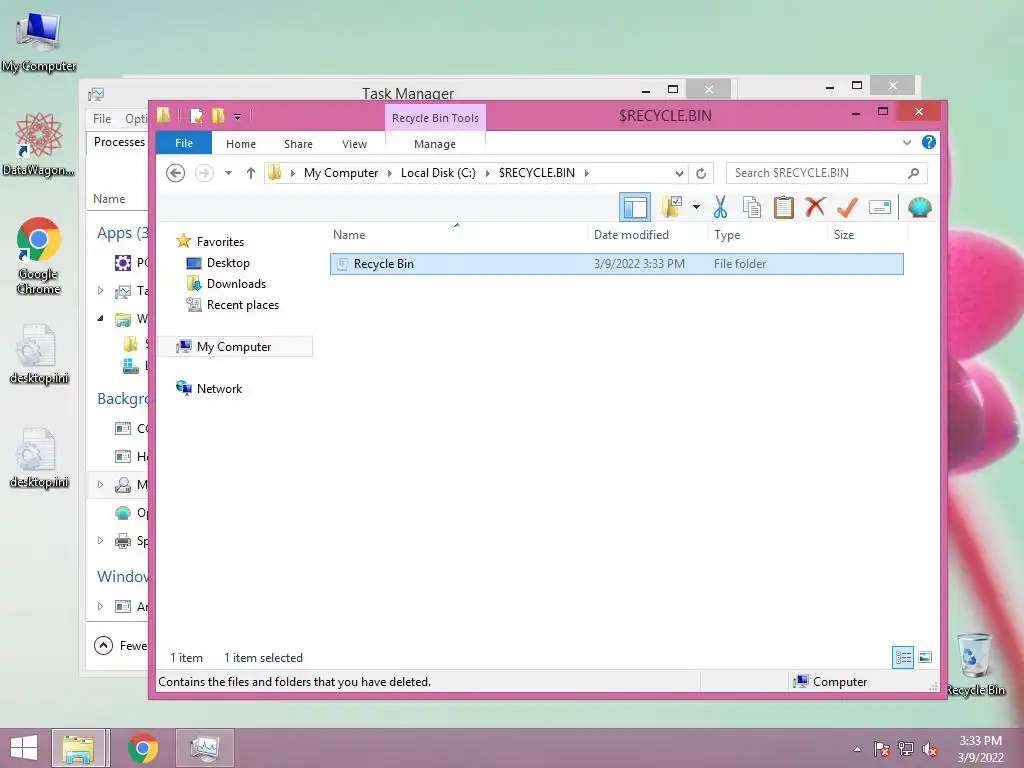Open the View ribbon tab
Viewport: 1024px width, 768px height.
click(354, 144)
